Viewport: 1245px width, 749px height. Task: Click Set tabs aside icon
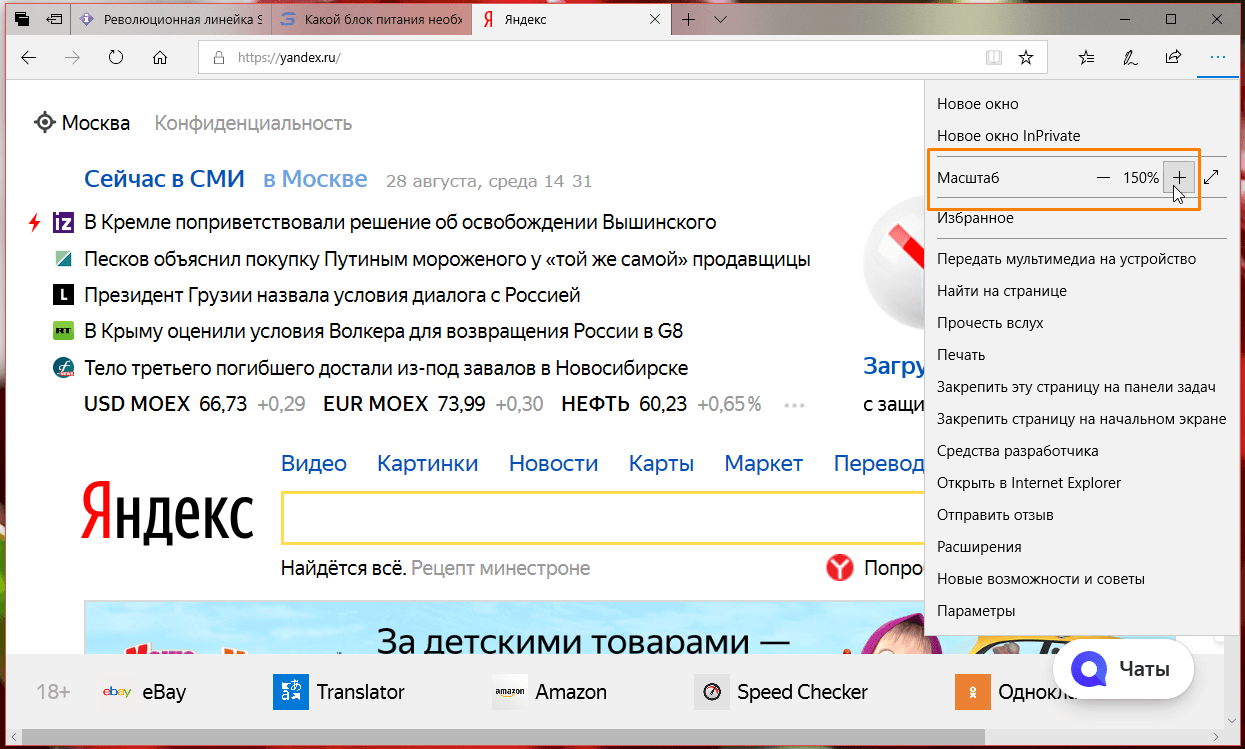(54, 19)
